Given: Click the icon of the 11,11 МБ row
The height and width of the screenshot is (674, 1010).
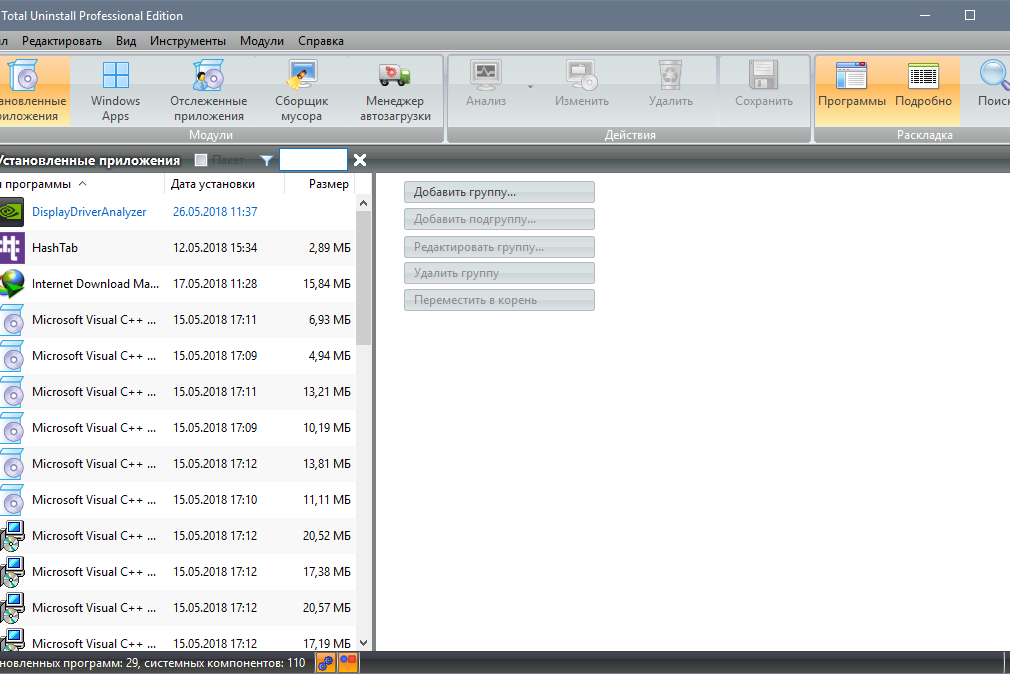Looking at the screenshot, I should [12, 501].
